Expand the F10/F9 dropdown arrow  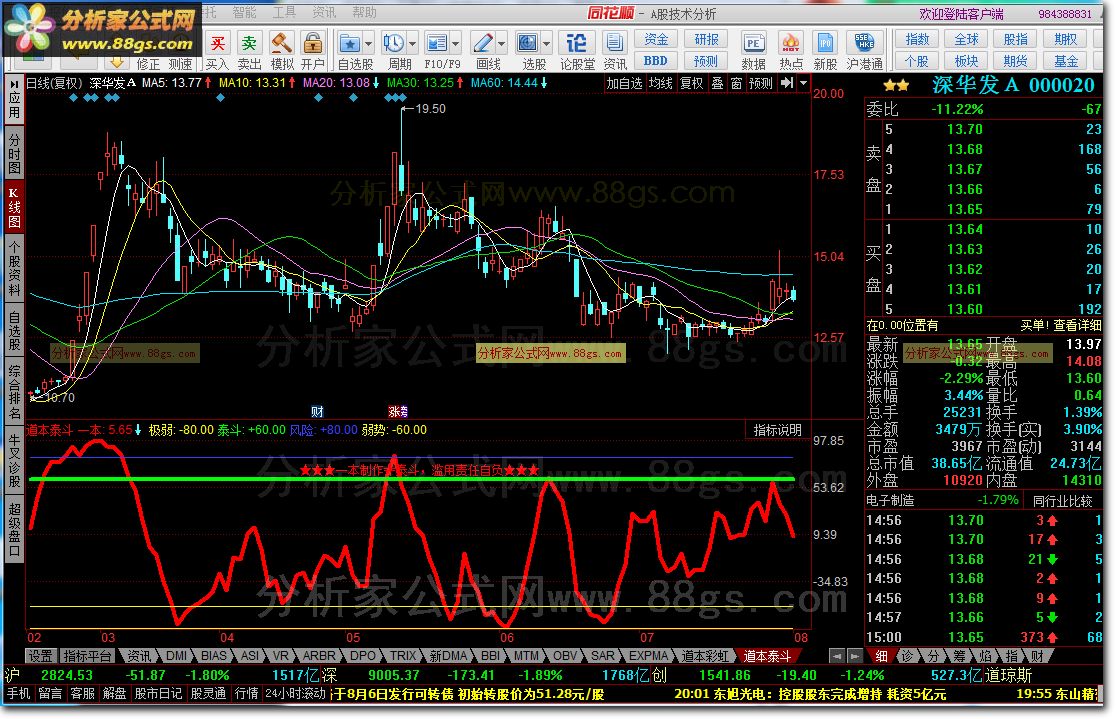456,43
